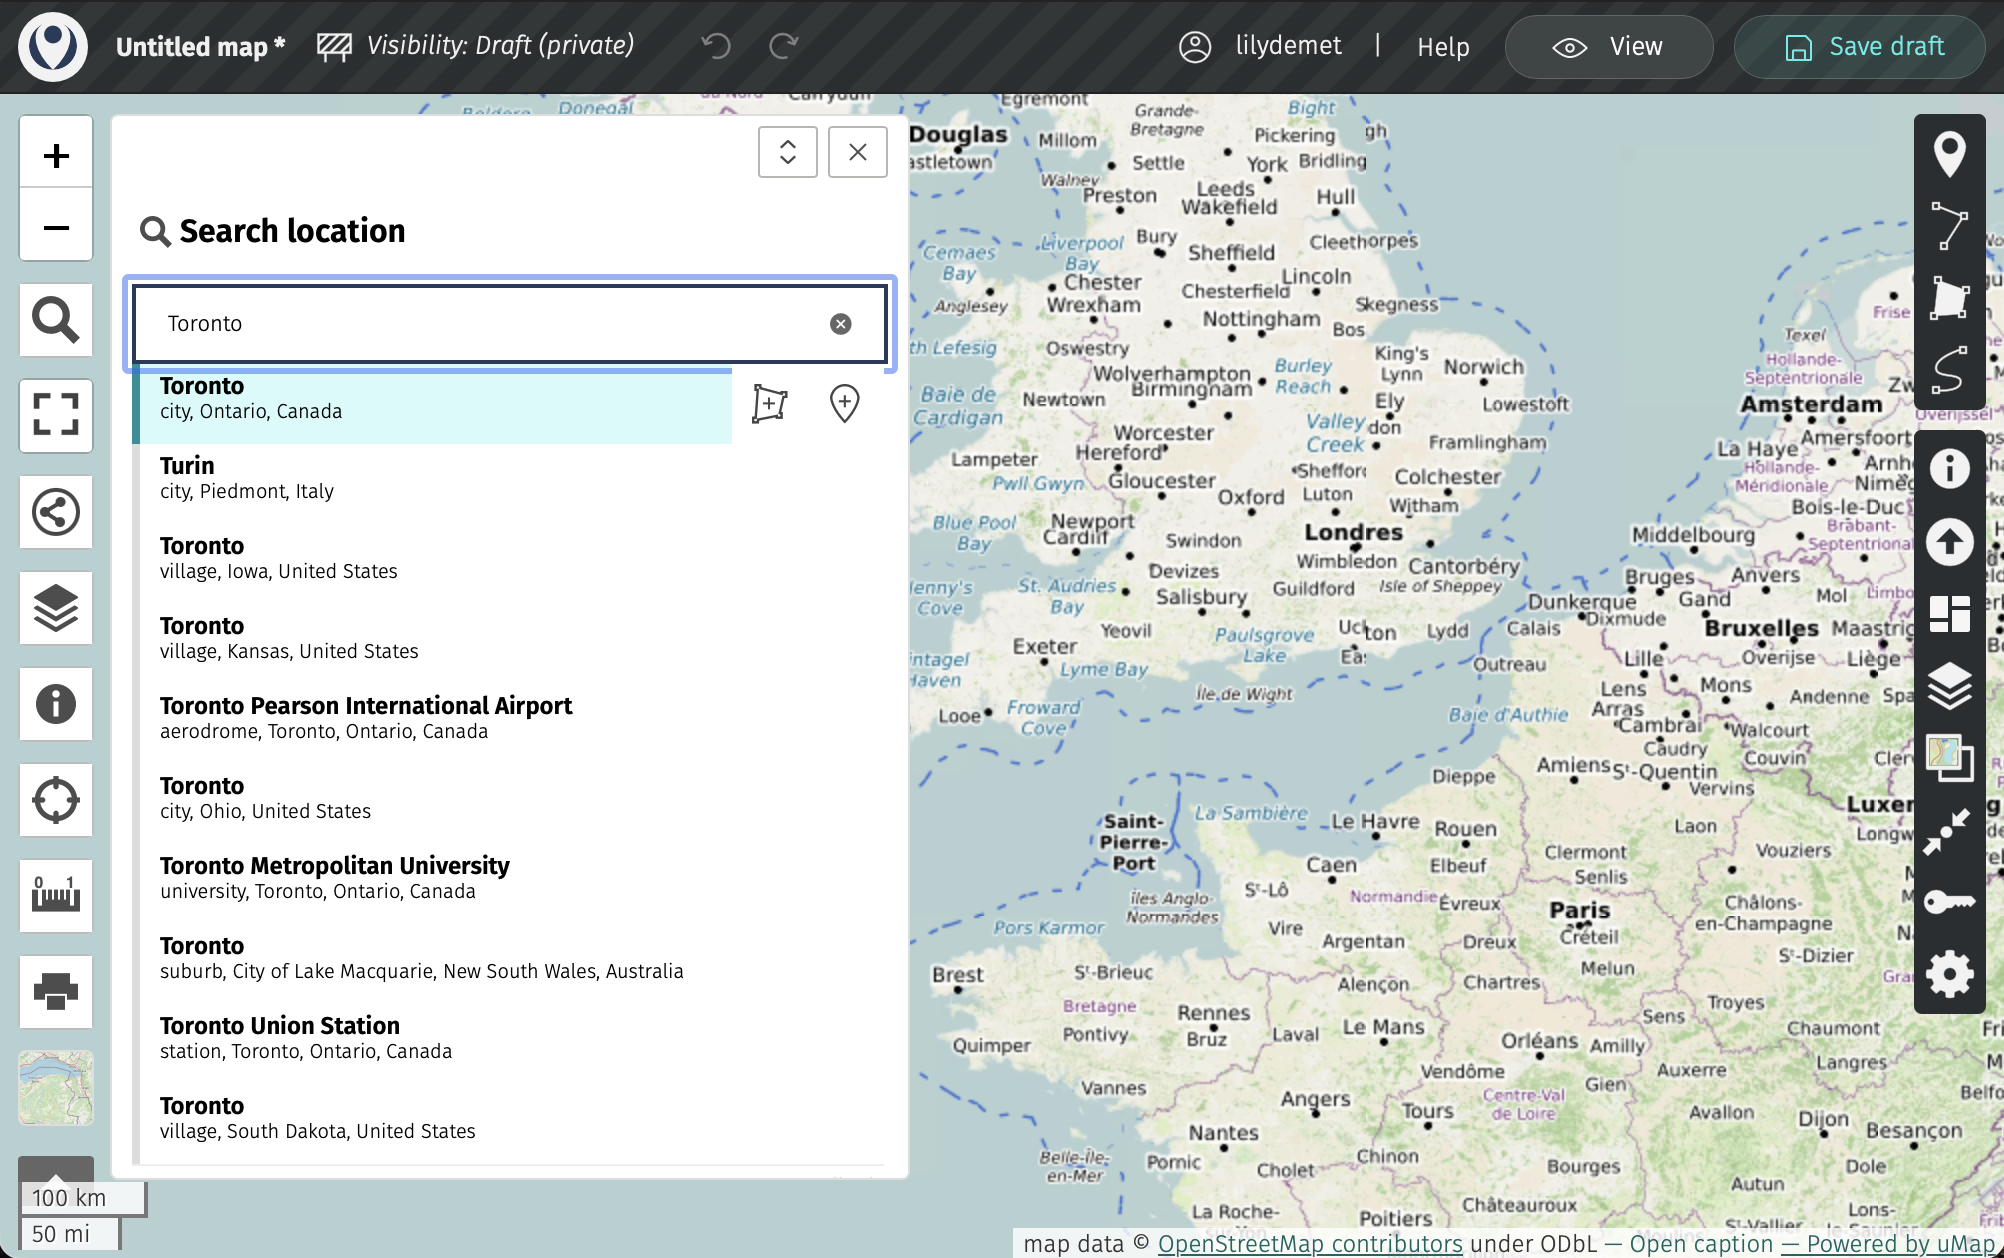The height and width of the screenshot is (1258, 2004).
Task: Open the Help menu
Action: [1442, 47]
